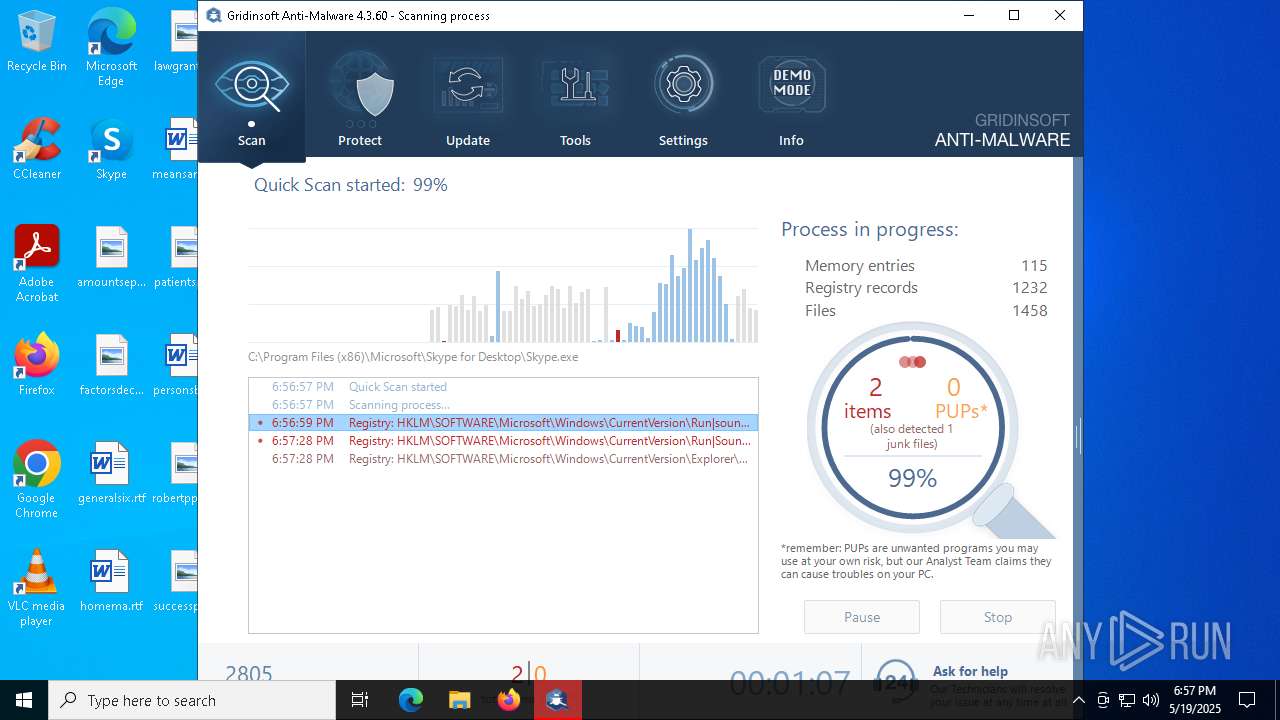Select the first 6:57:28 PM Run|Soun registry row
Screen dimensions: 1280x720
[x=504, y=441]
